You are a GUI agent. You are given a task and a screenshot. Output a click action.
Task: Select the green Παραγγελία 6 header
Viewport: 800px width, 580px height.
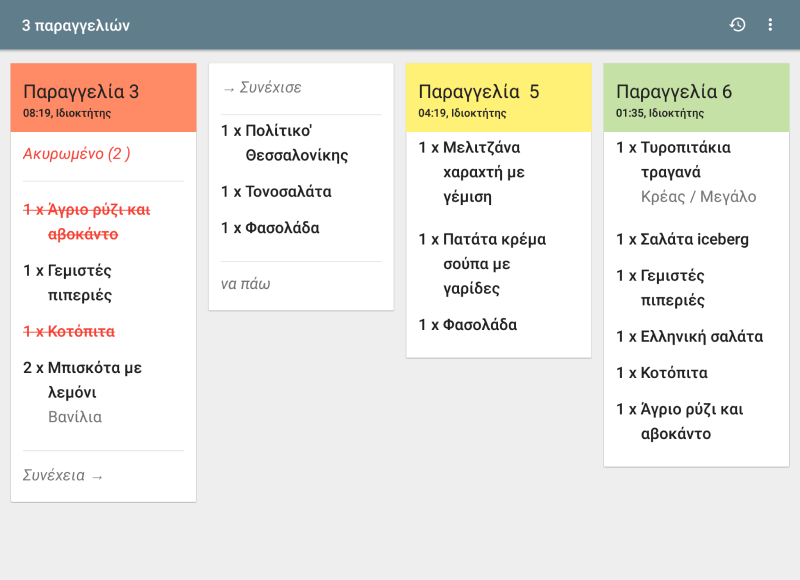click(696, 98)
